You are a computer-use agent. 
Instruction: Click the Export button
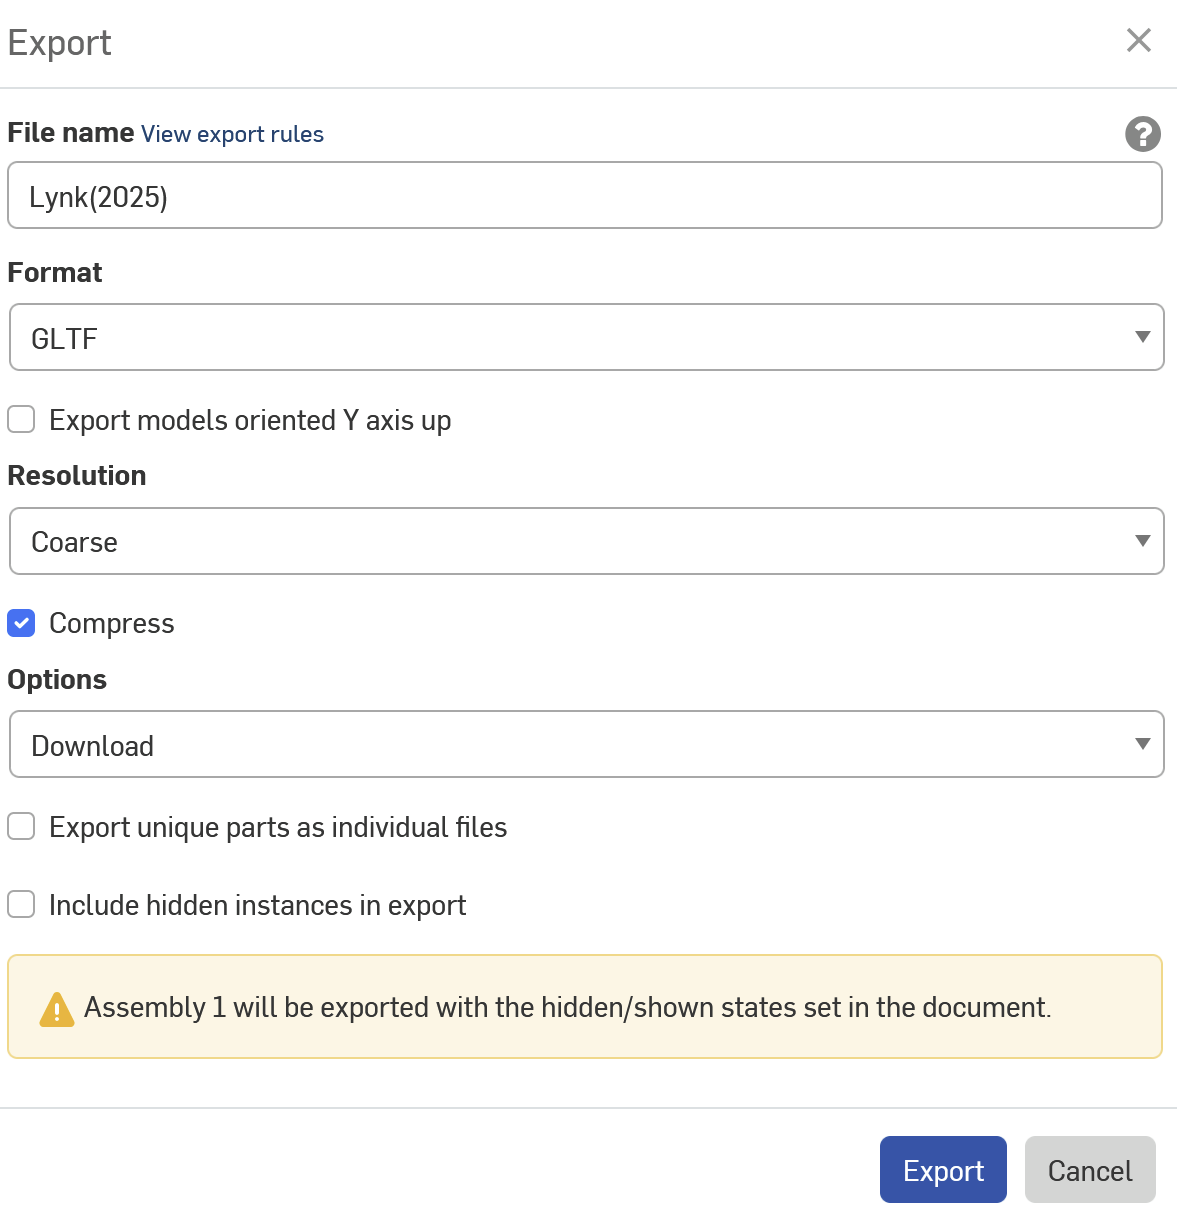click(943, 1169)
